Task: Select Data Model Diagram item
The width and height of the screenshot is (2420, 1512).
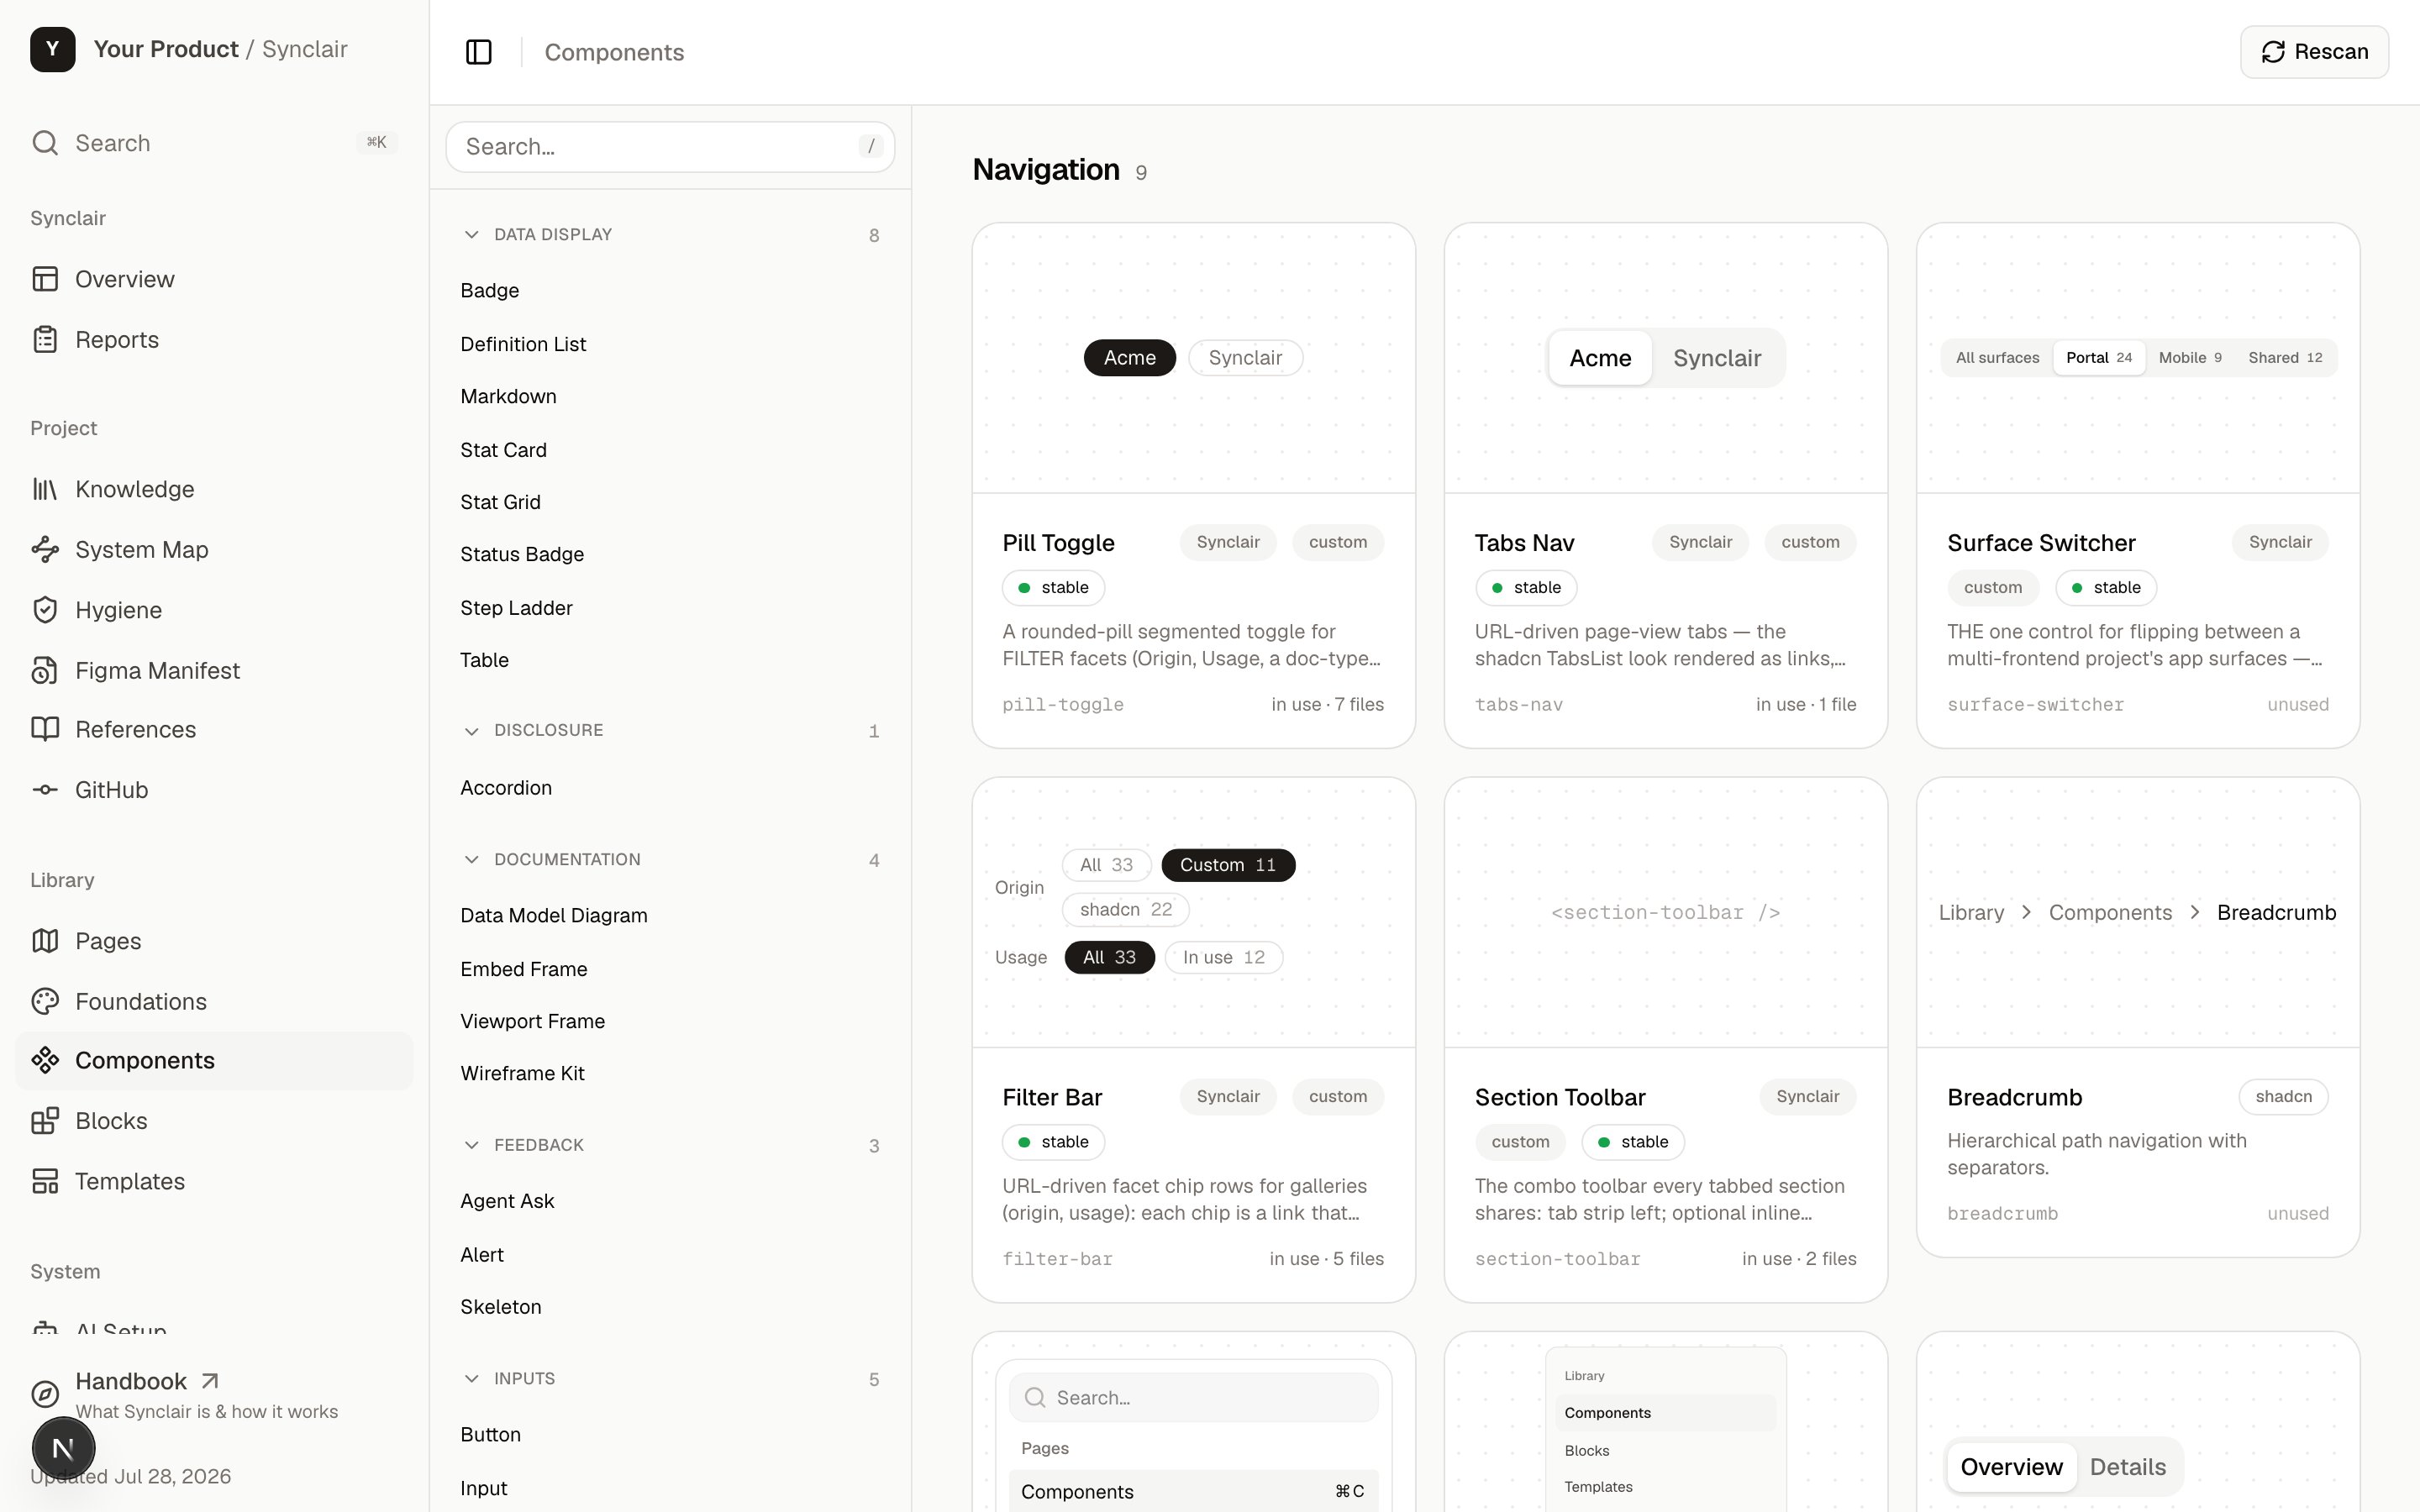Action: click(554, 916)
